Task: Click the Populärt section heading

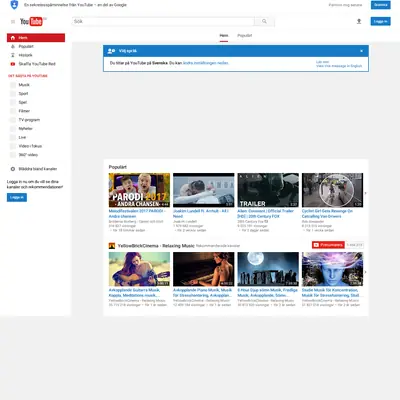Action: click(x=118, y=167)
